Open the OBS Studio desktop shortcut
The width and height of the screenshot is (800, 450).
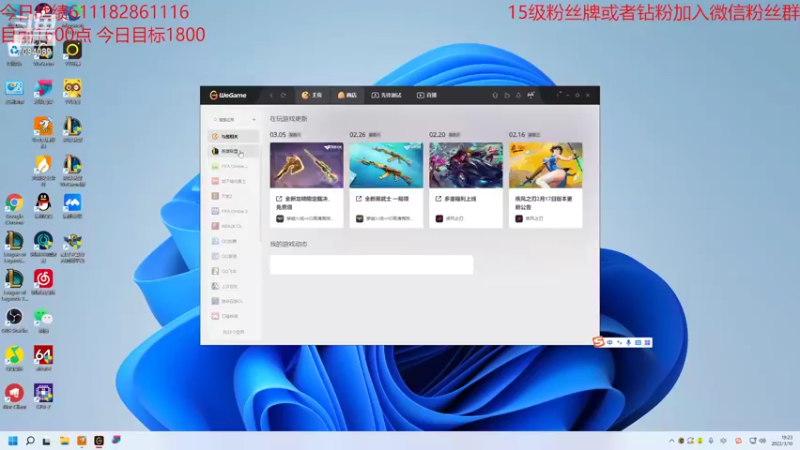[14, 320]
